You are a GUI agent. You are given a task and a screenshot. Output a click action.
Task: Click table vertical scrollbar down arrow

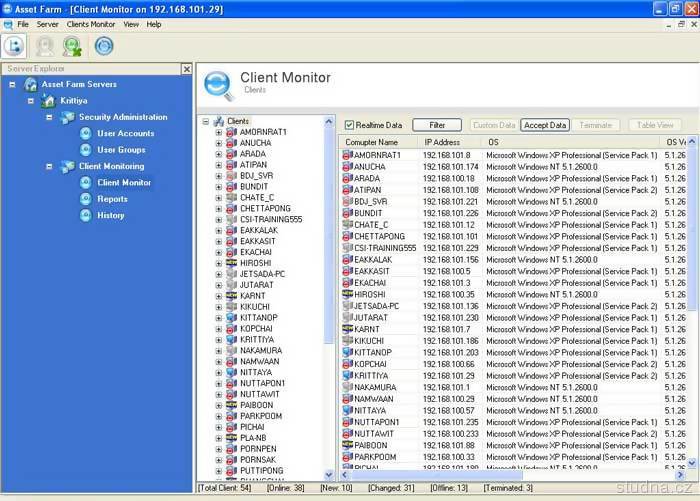(x=692, y=463)
